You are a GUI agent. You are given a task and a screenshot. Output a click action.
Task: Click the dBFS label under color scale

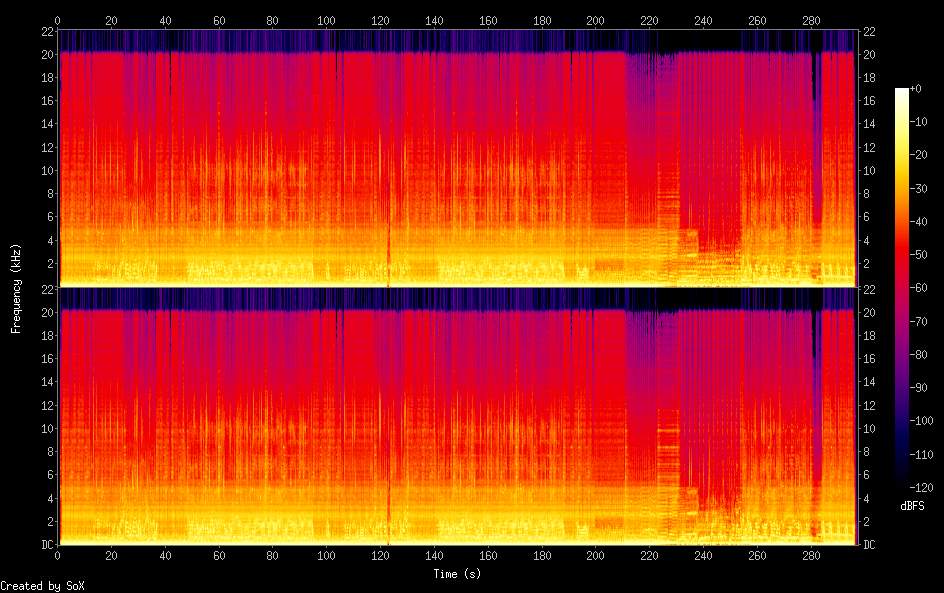point(912,507)
